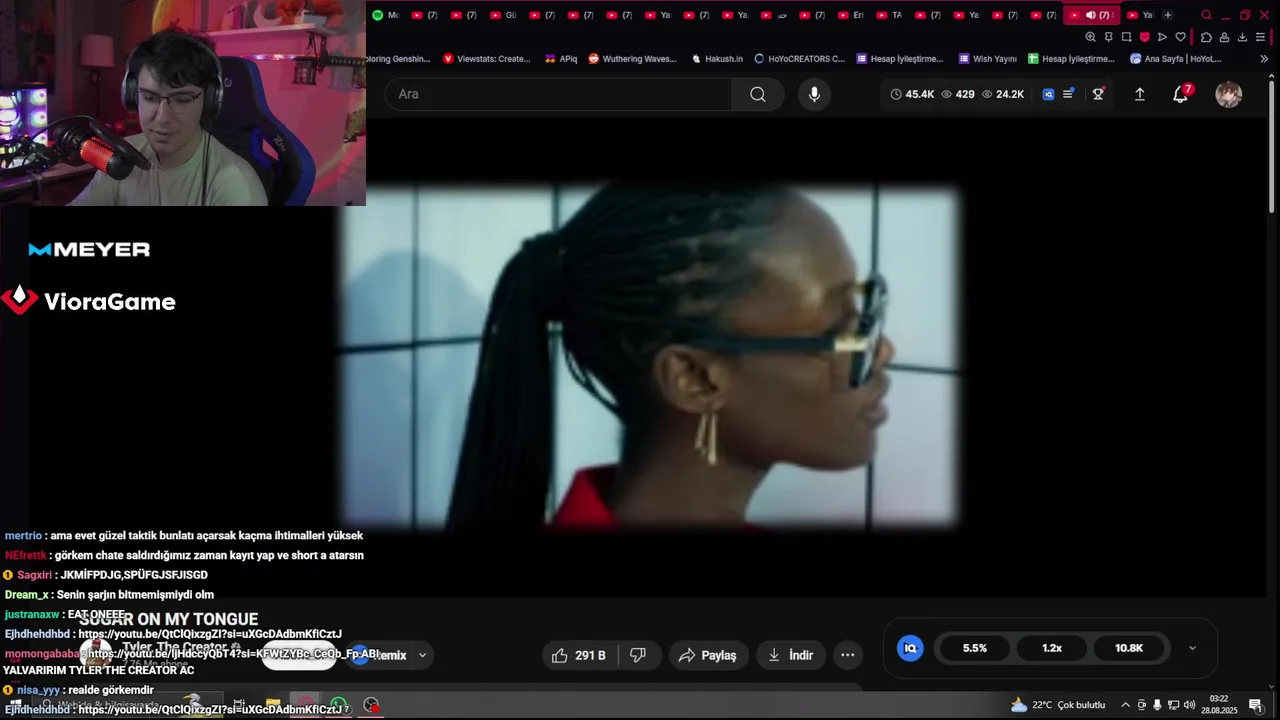Viewport: 1280px width, 720px height.
Task: Open the browser profile account icon
Action: (1224, 37)
